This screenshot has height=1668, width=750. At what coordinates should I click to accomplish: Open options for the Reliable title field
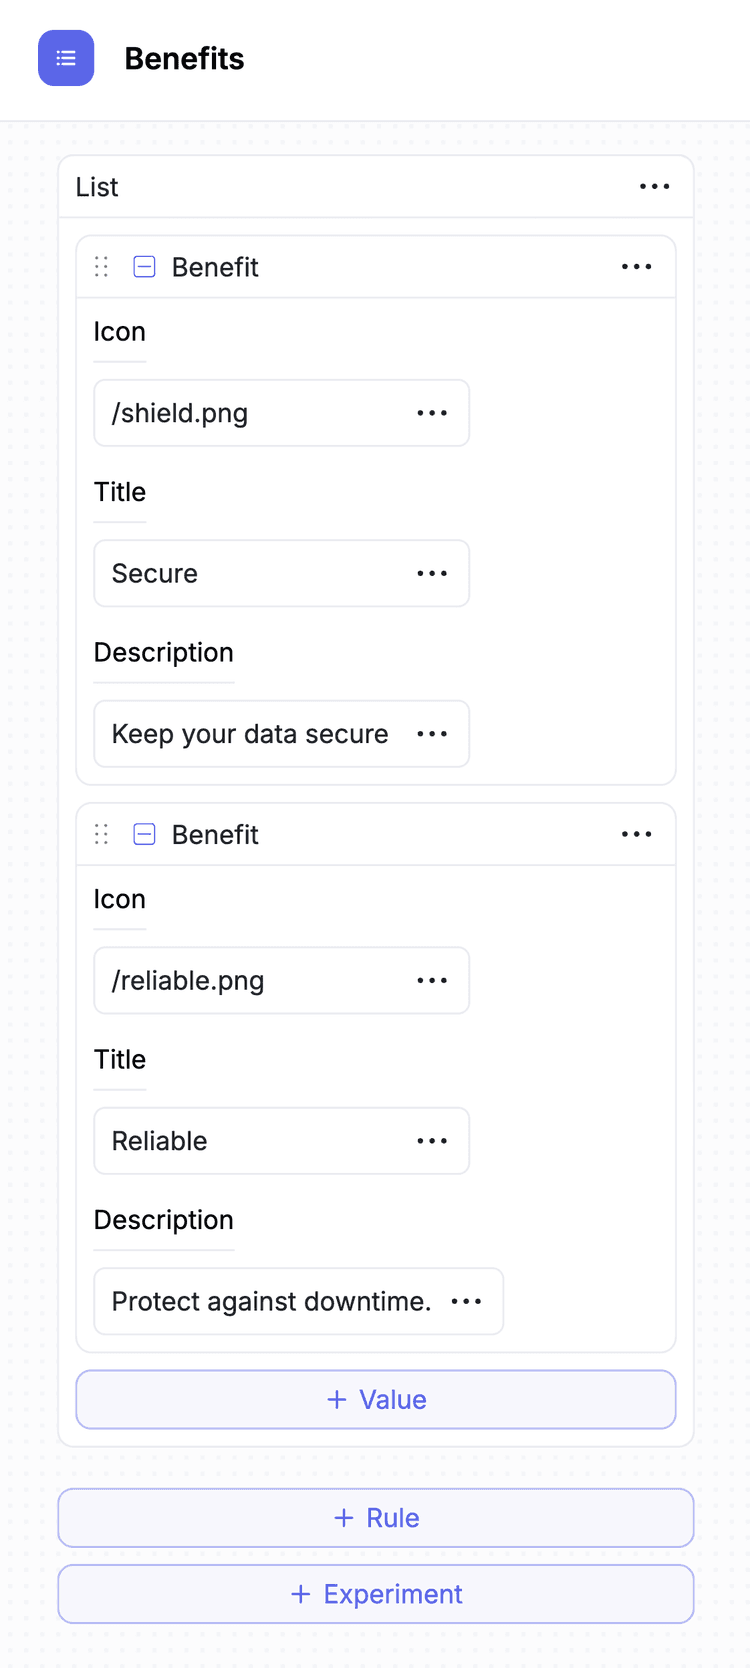pos(432,1141)
